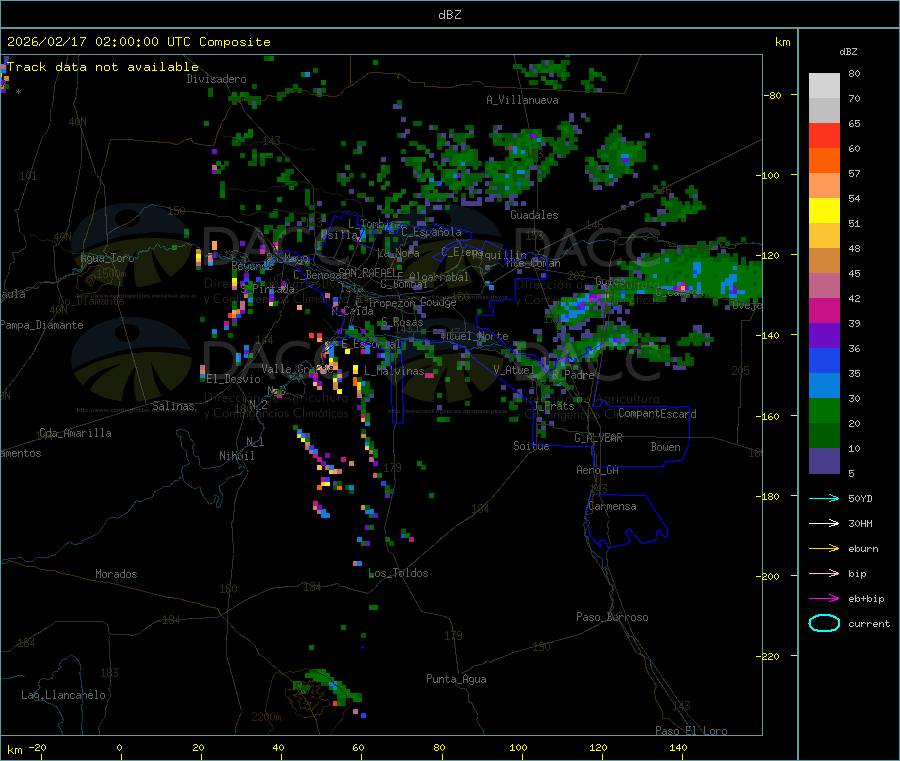Screen dimensions: 900x761
Task: Click the 'Punta_Agua' map label
Action: point(456,679)
